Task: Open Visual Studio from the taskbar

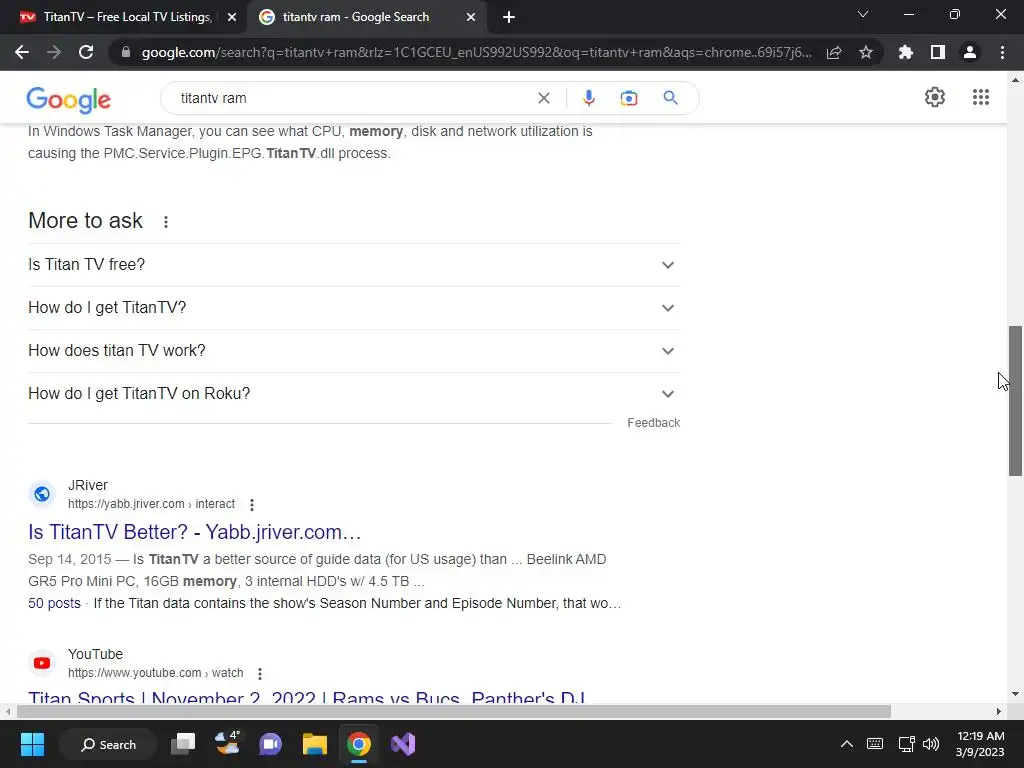Action: 403,744
